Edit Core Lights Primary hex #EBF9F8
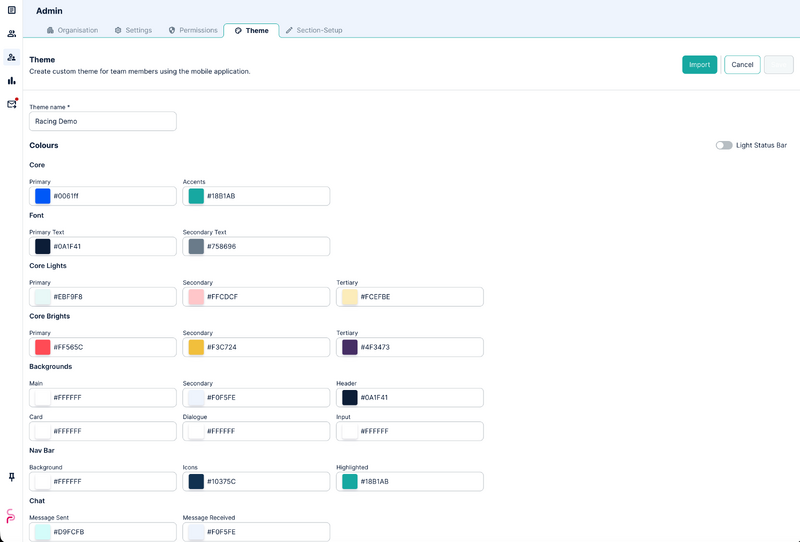Screen dimensions: 800x542 (103, 297)
